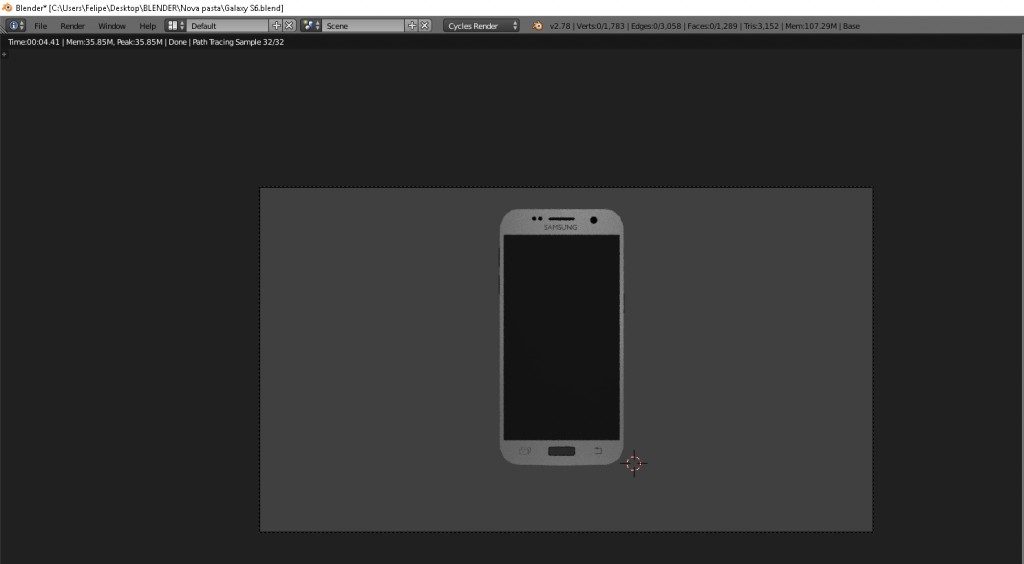Click the Faces:0/1,289 statistic
The height and width of the screenshot is (564, 1024).
[712, 26]
